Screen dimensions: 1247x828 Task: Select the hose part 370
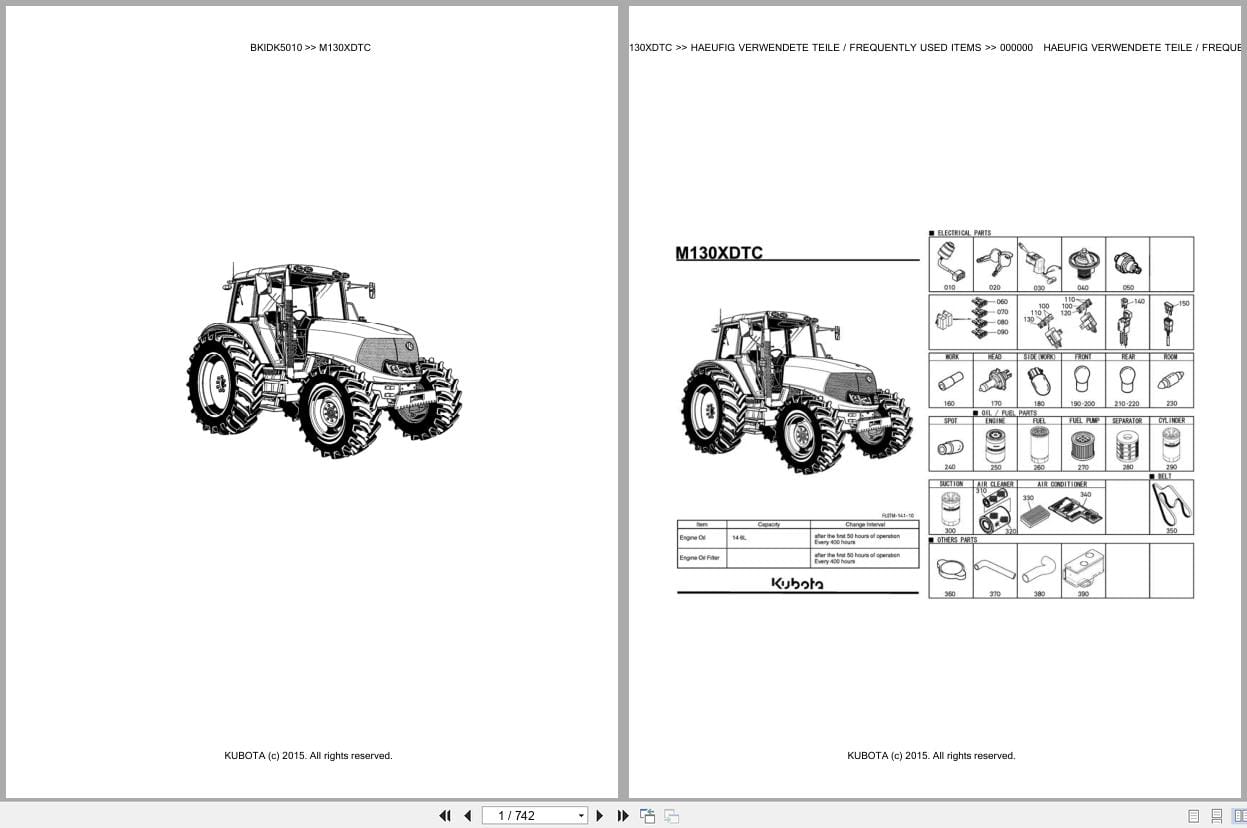coord(995,571)
